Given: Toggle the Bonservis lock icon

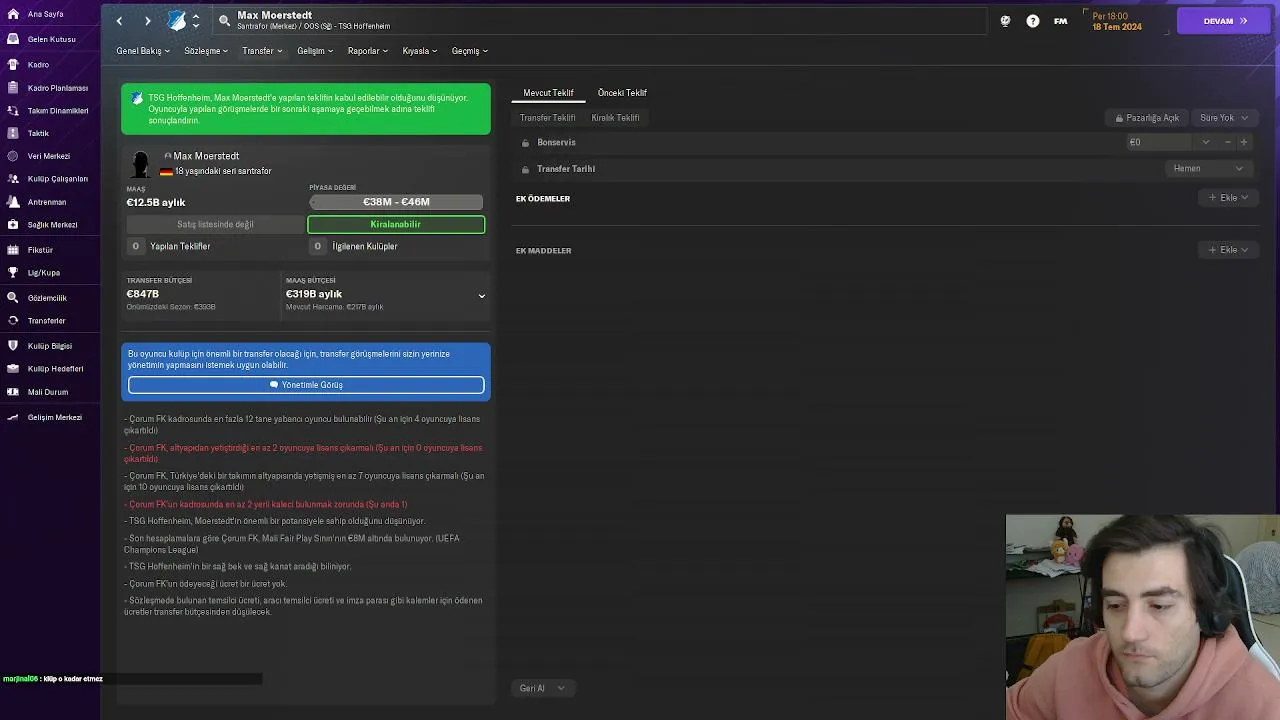Looking at the screenshot, I should pos(526,143).
